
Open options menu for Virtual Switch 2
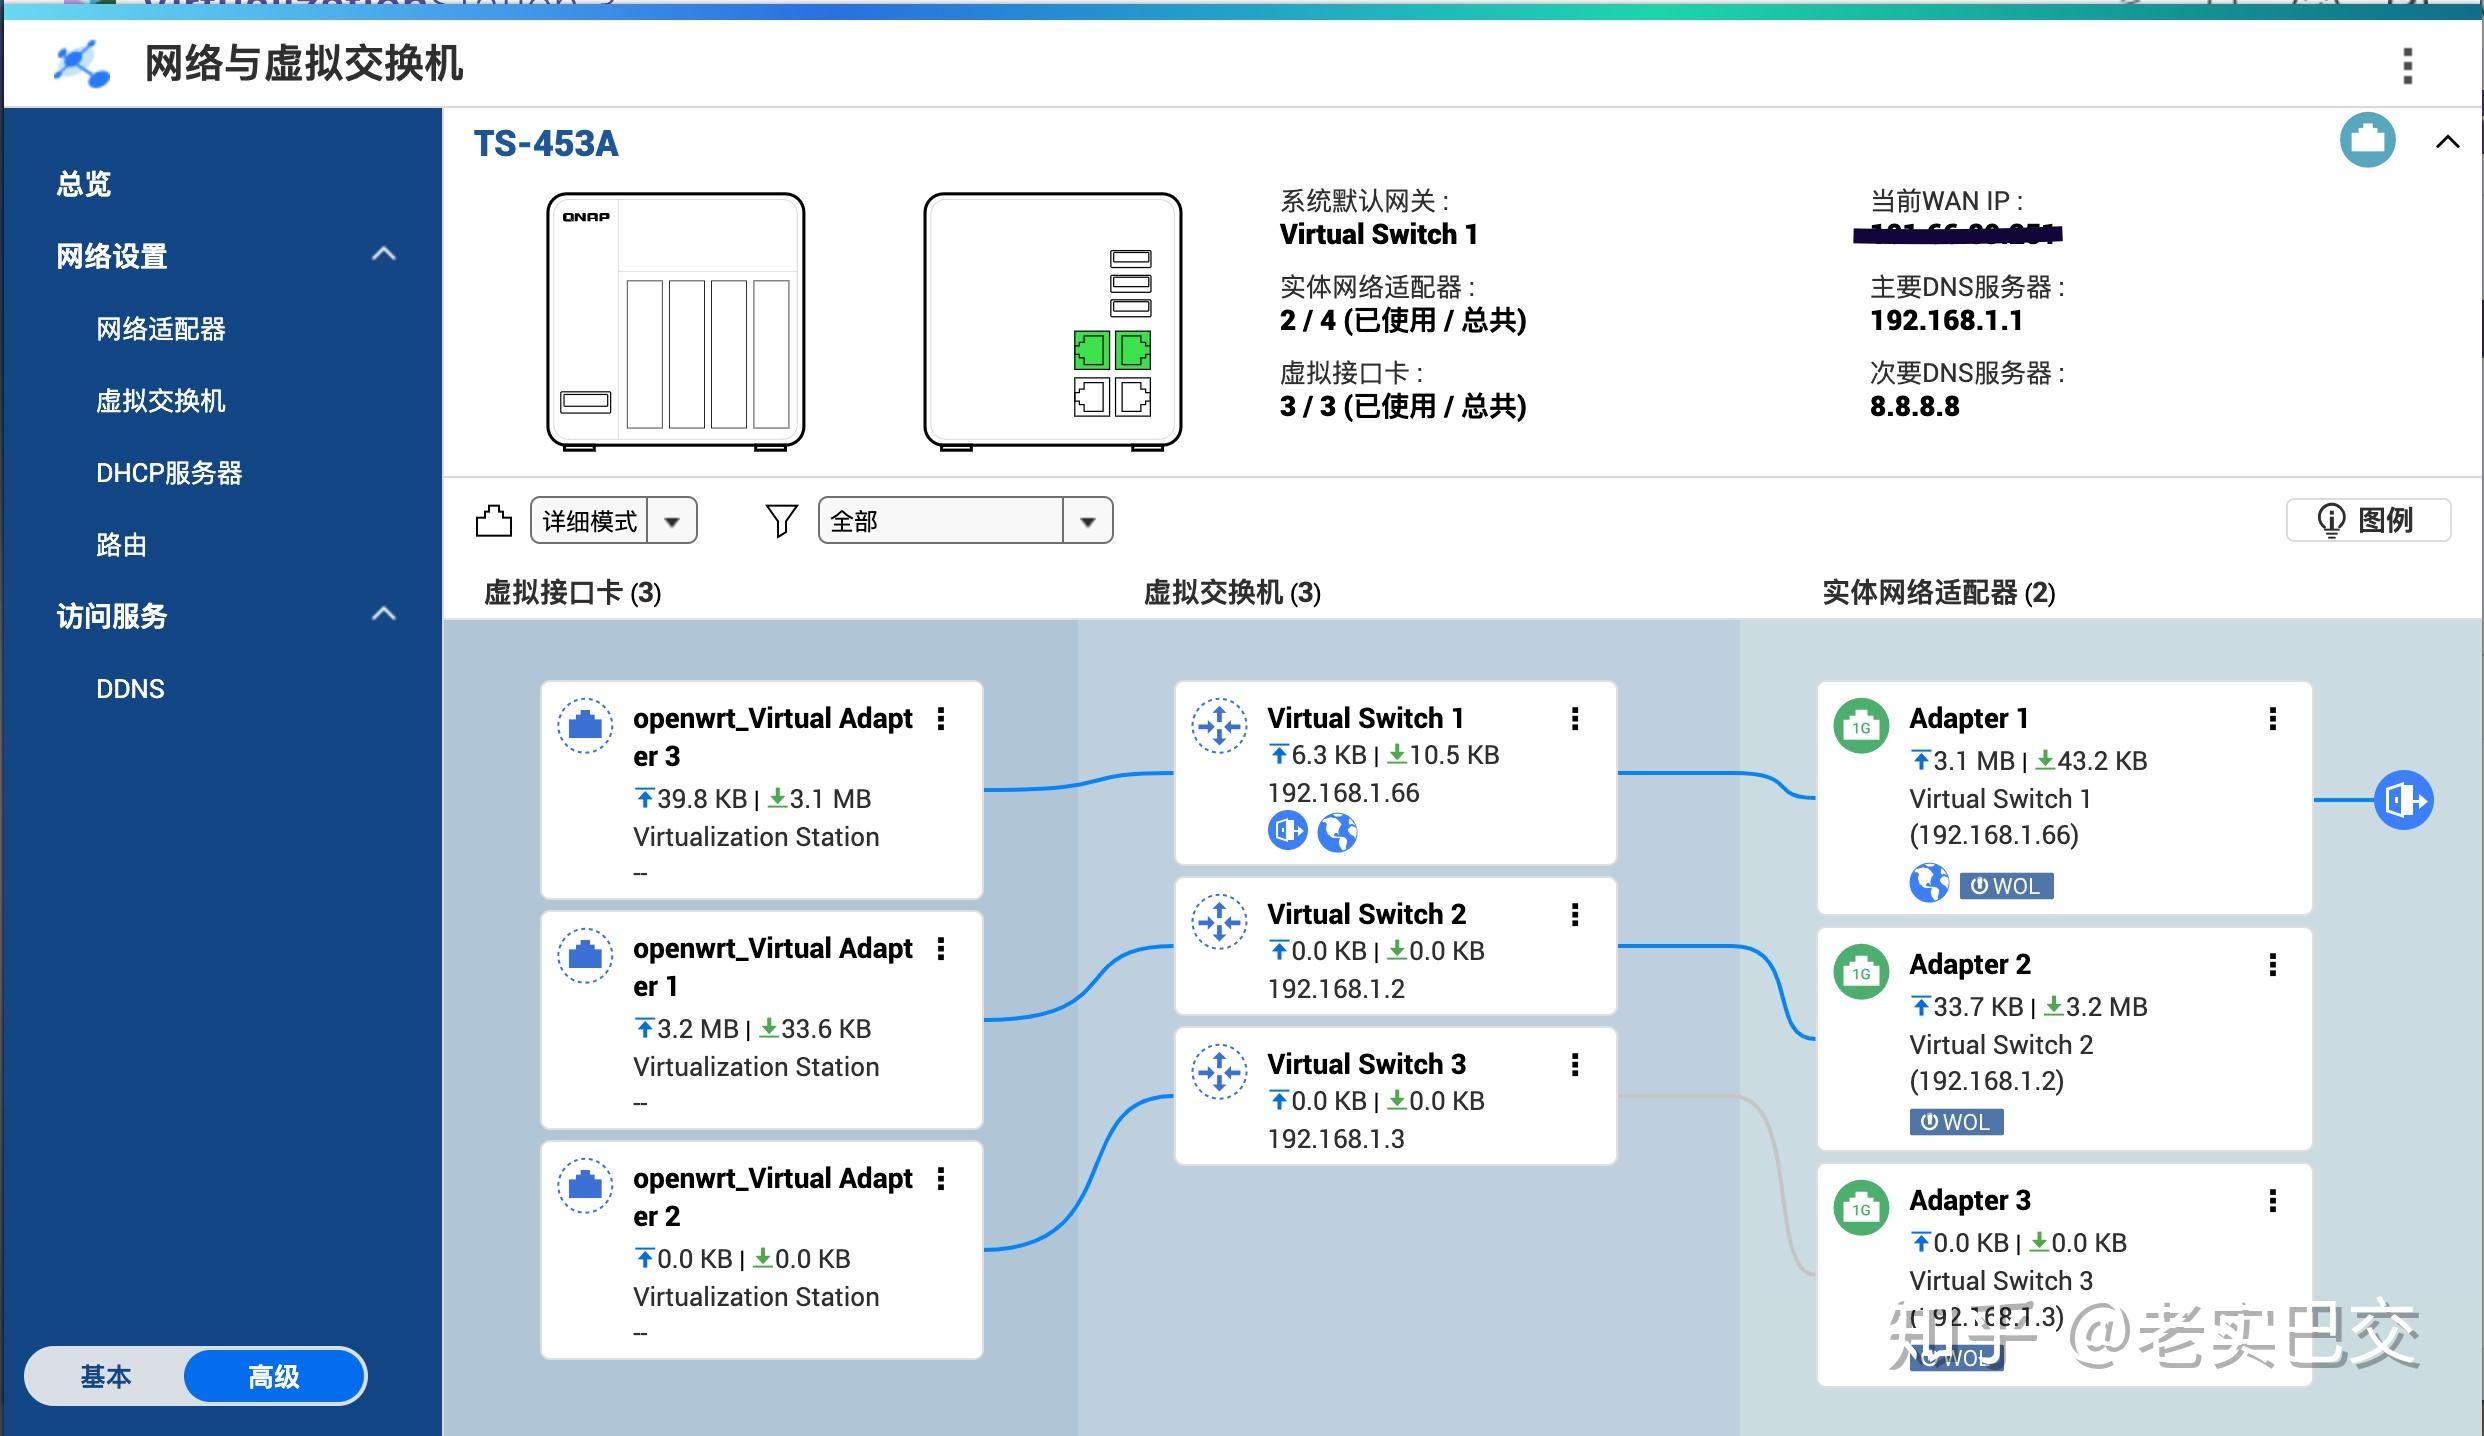pyautogui.click(x=1574, y=915)
